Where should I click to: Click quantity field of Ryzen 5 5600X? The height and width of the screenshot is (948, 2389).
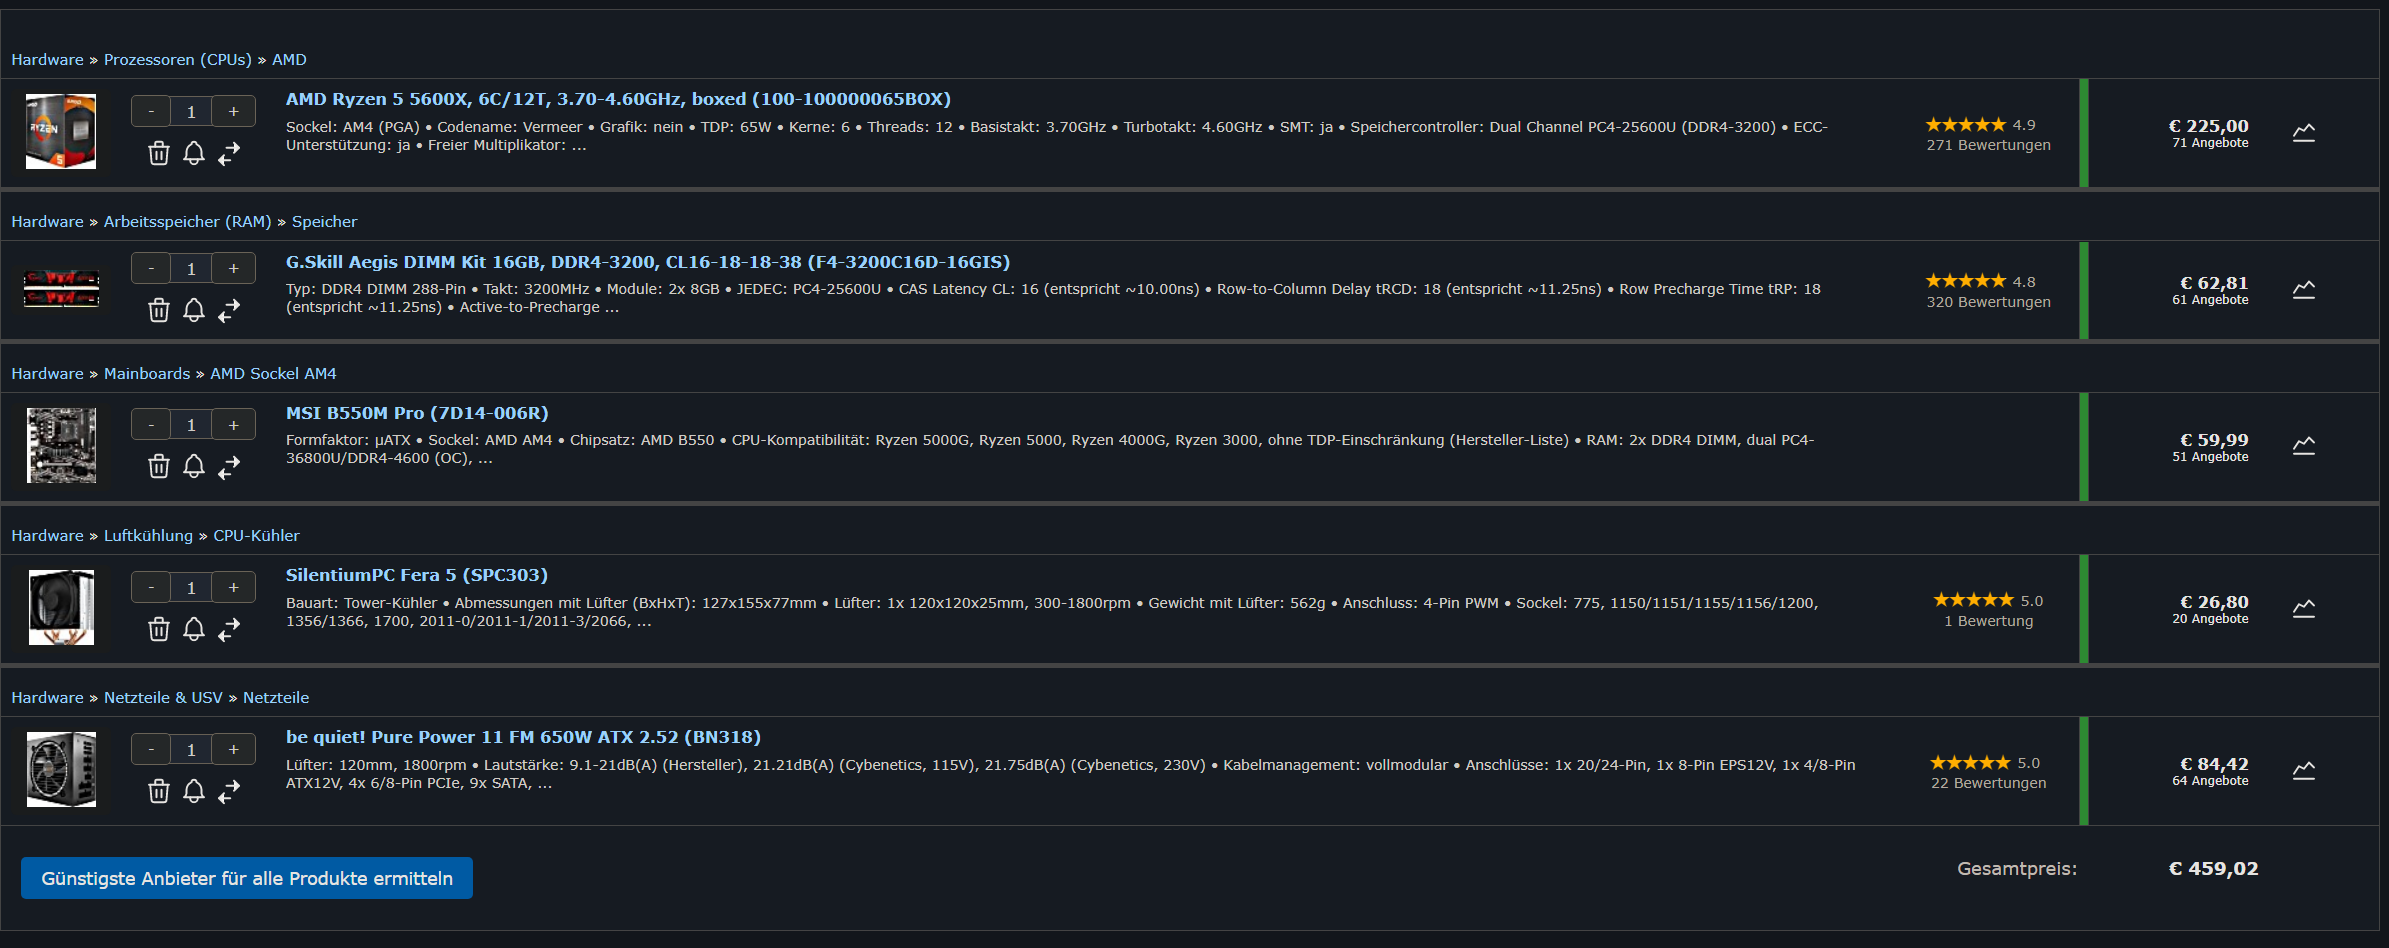[191, 111]
